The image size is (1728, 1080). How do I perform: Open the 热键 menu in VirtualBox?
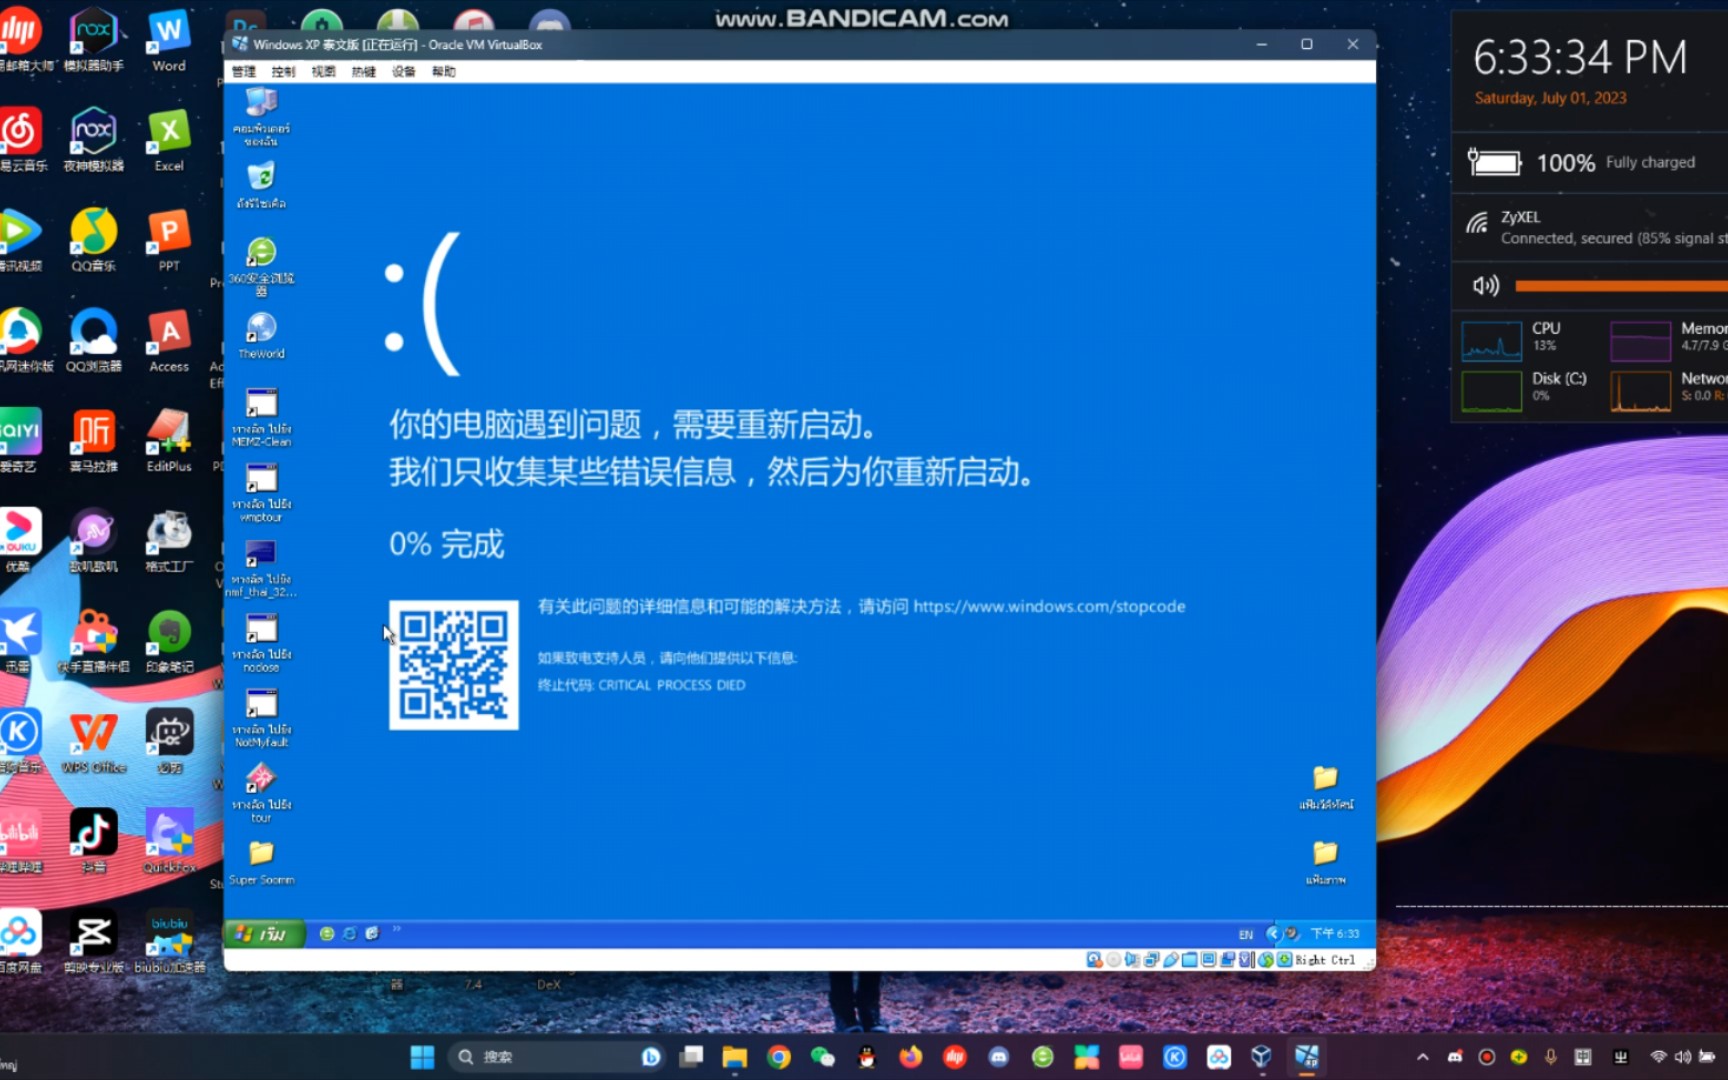364,72
